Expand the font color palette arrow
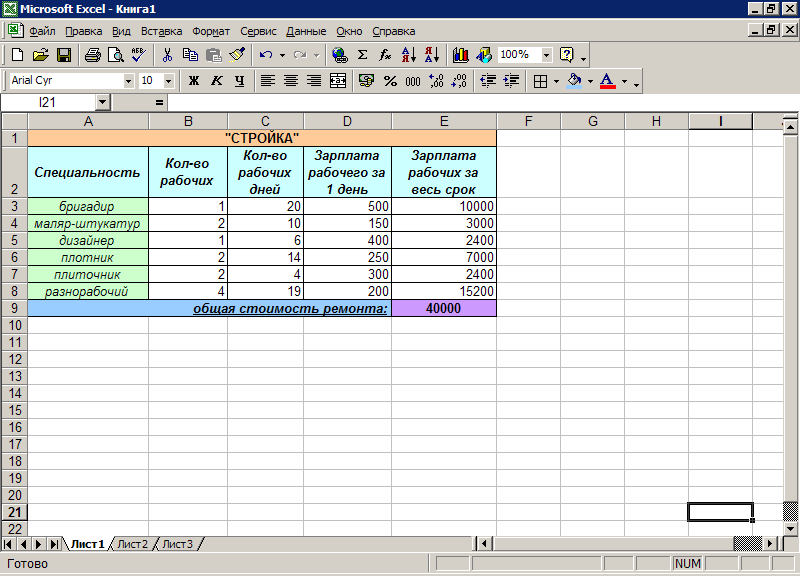Viewport: 800px width, 576px height. click(x=624, y=81)
